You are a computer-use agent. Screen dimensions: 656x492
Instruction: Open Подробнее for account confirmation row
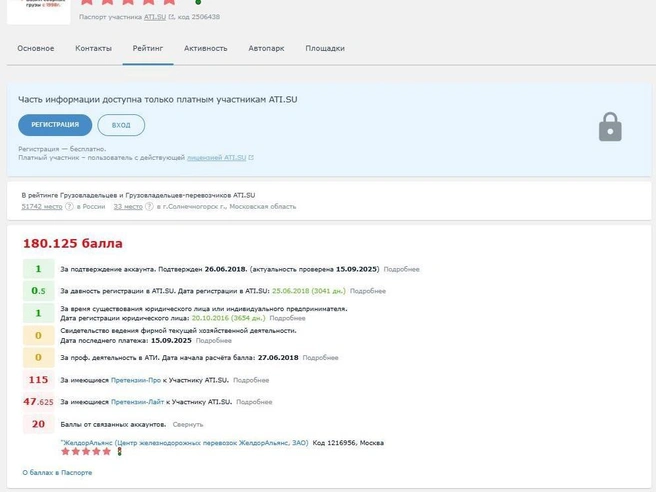point(401,269)
